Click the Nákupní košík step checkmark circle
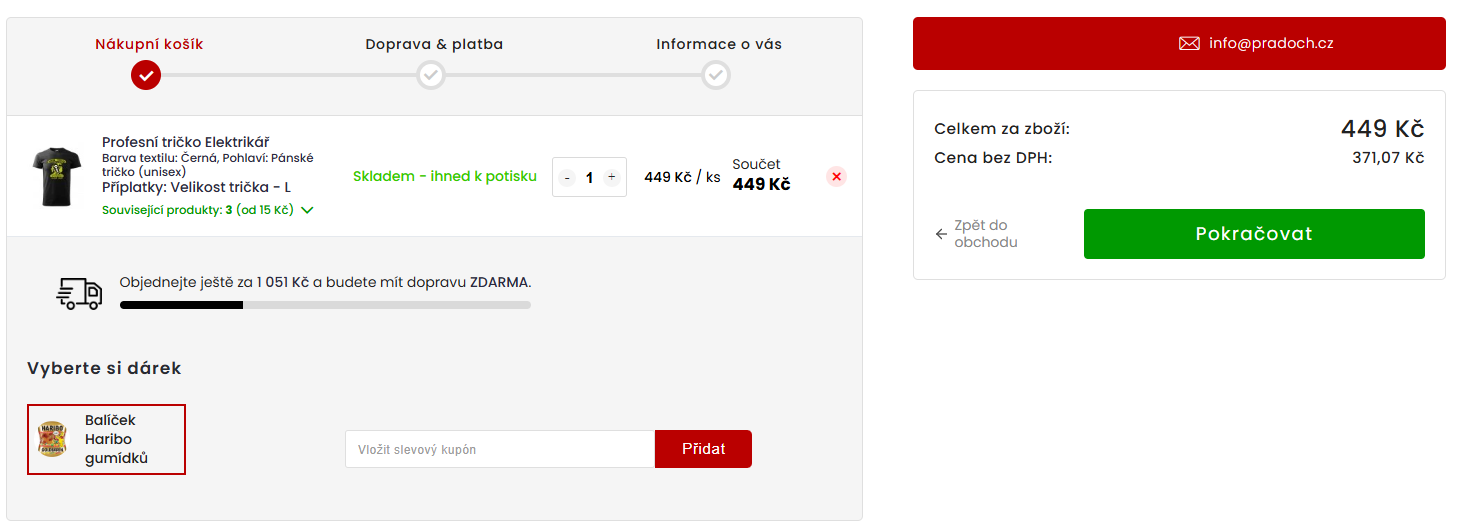Image resolution: width=1458 pixels, height=529 pixels. [x=146, y=75]
